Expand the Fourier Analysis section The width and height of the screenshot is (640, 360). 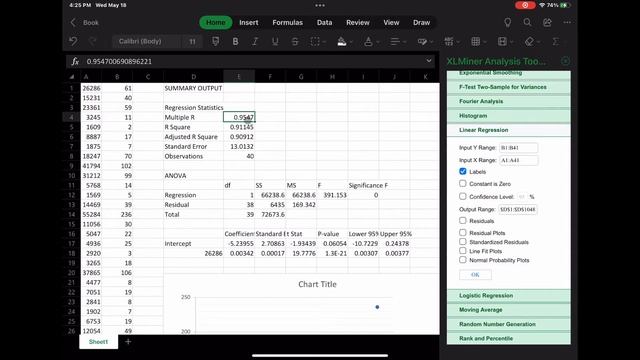click(509, 101)
